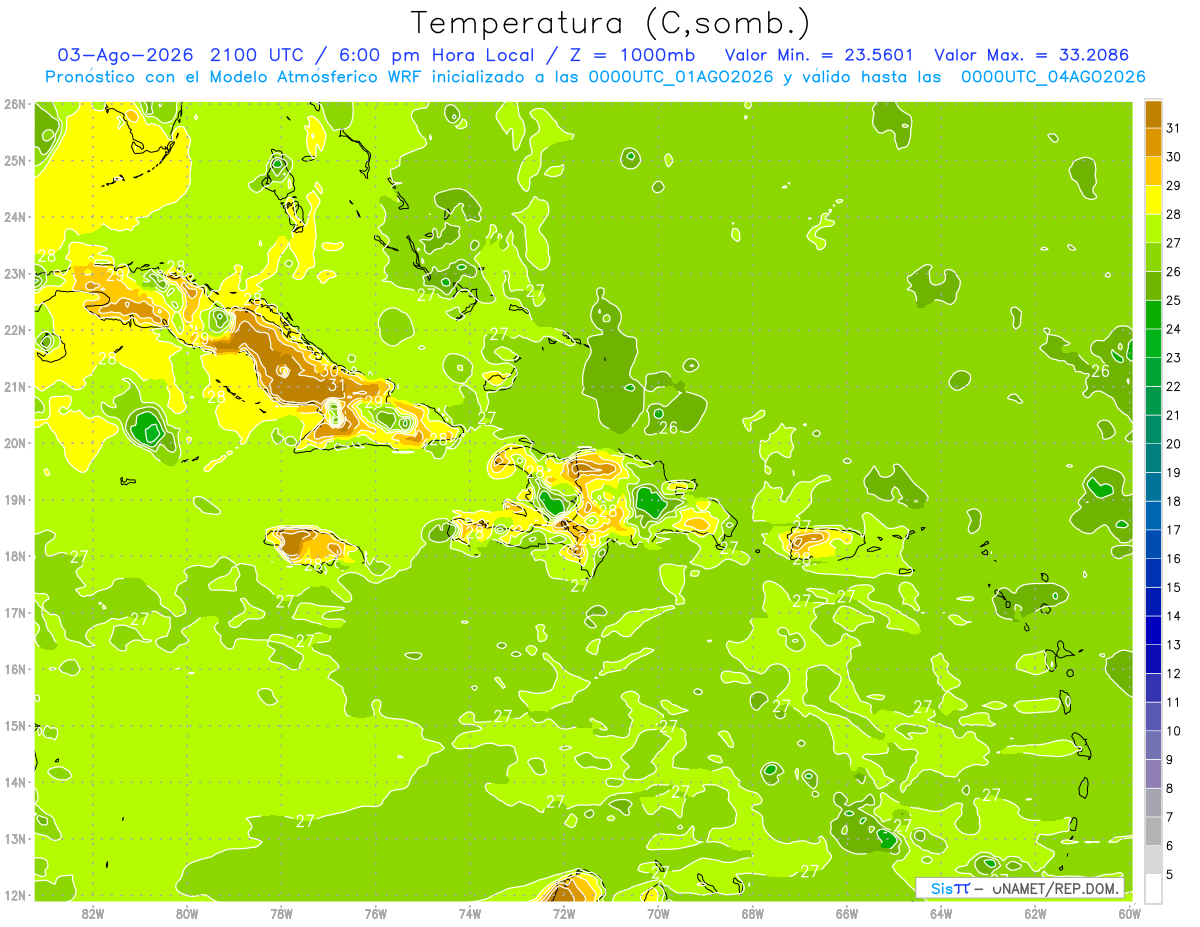Screen dimensions: 1200x927
Task: Click the longitude axis label "72W"
Action: pyautogui.click(x=564, y=914)
